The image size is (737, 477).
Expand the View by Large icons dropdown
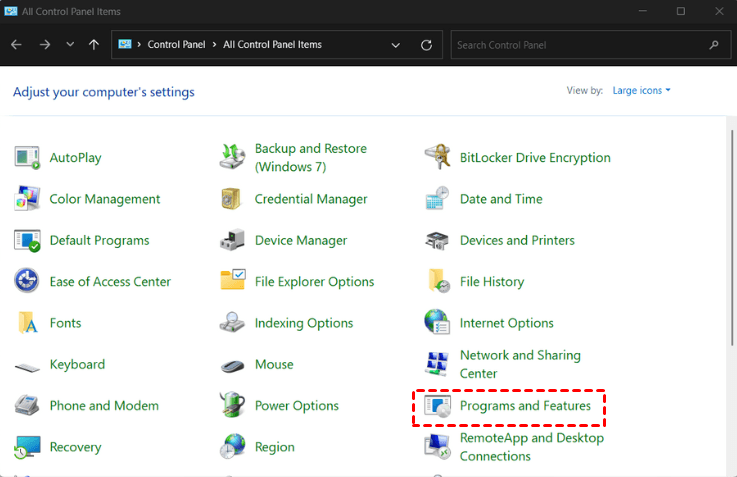641,91
